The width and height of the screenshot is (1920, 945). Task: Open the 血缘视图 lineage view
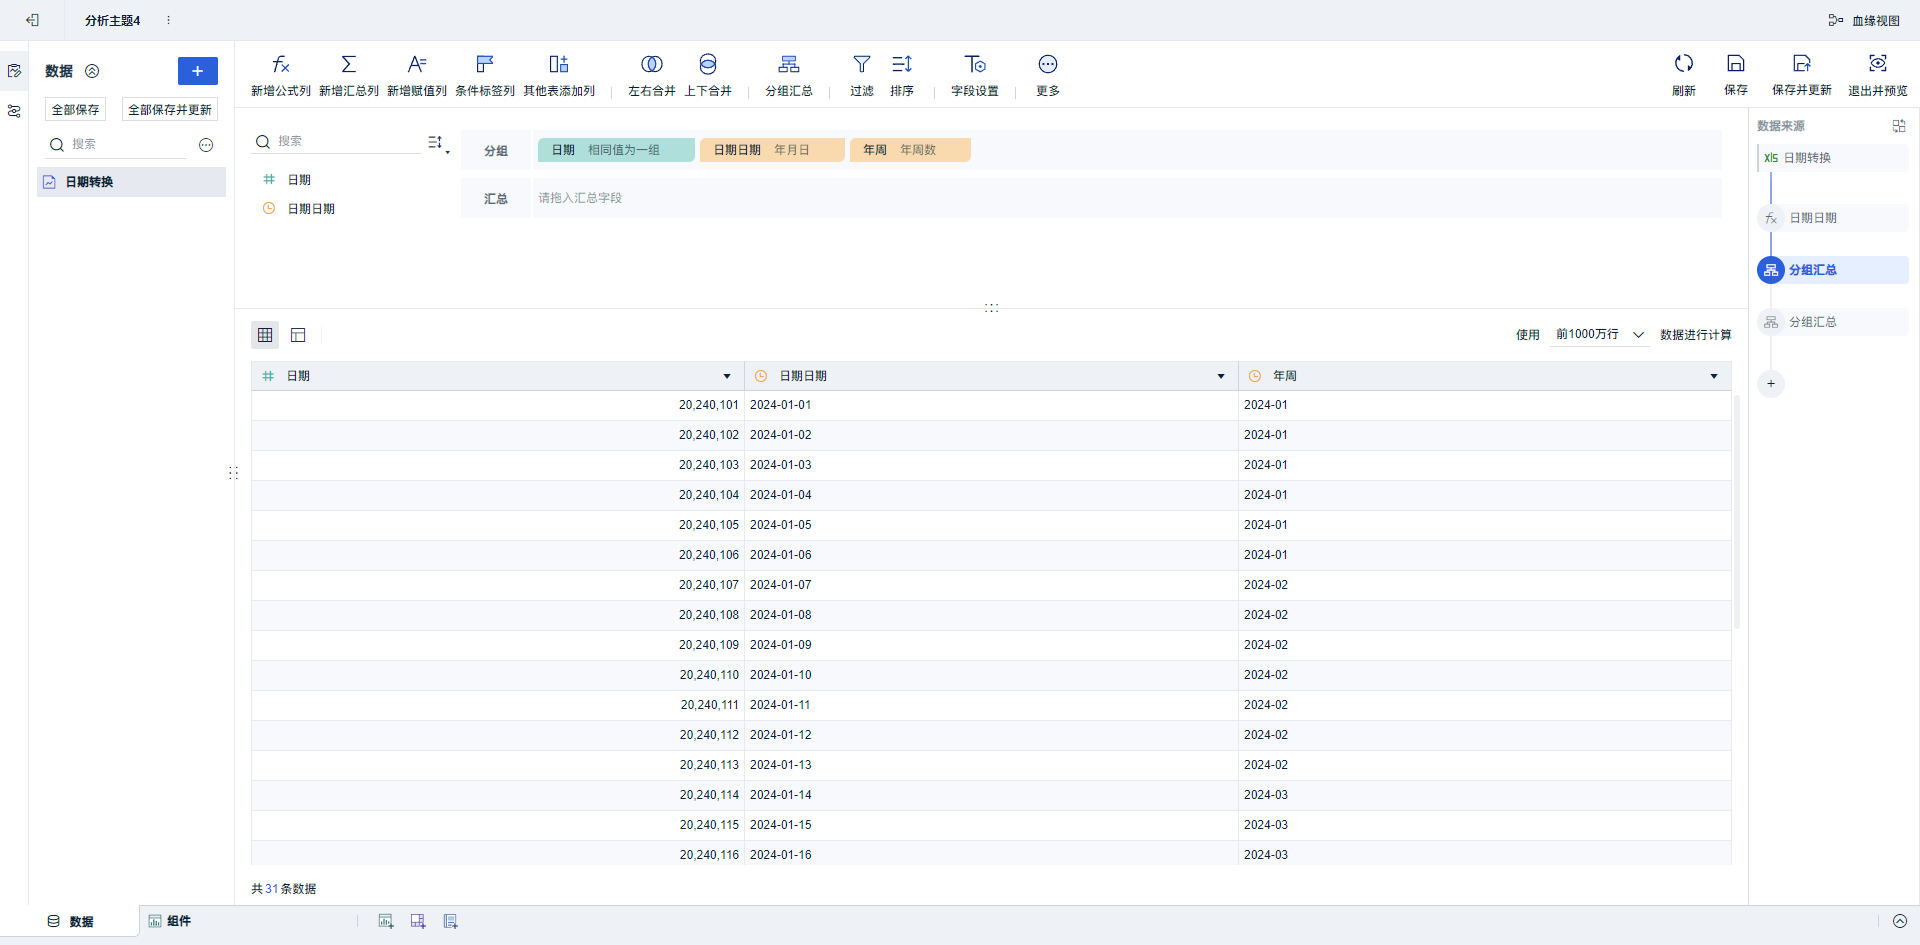[1864, 20]
